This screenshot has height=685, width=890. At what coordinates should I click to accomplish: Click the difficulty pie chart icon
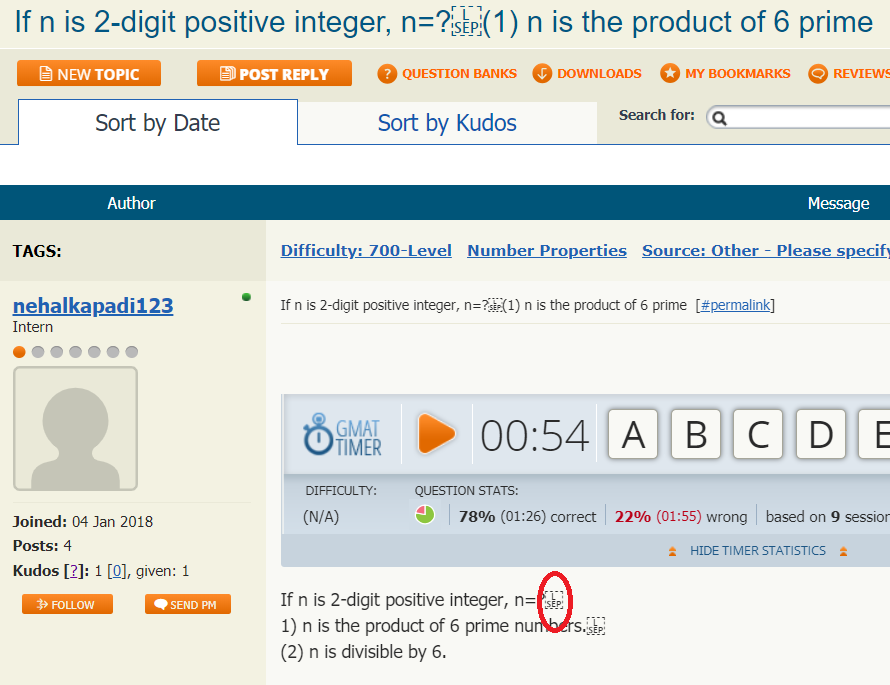(x=425, y=515)
